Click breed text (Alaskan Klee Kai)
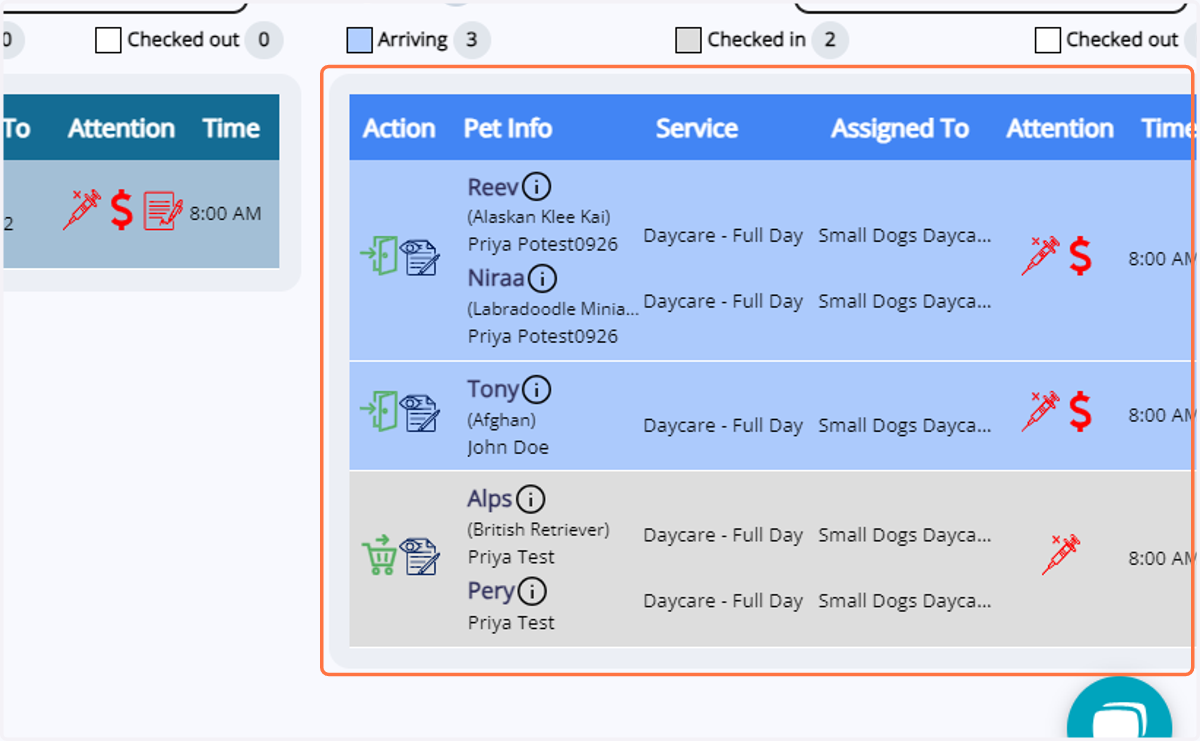This screenshot has width=1200, height=741. [539, 216]
